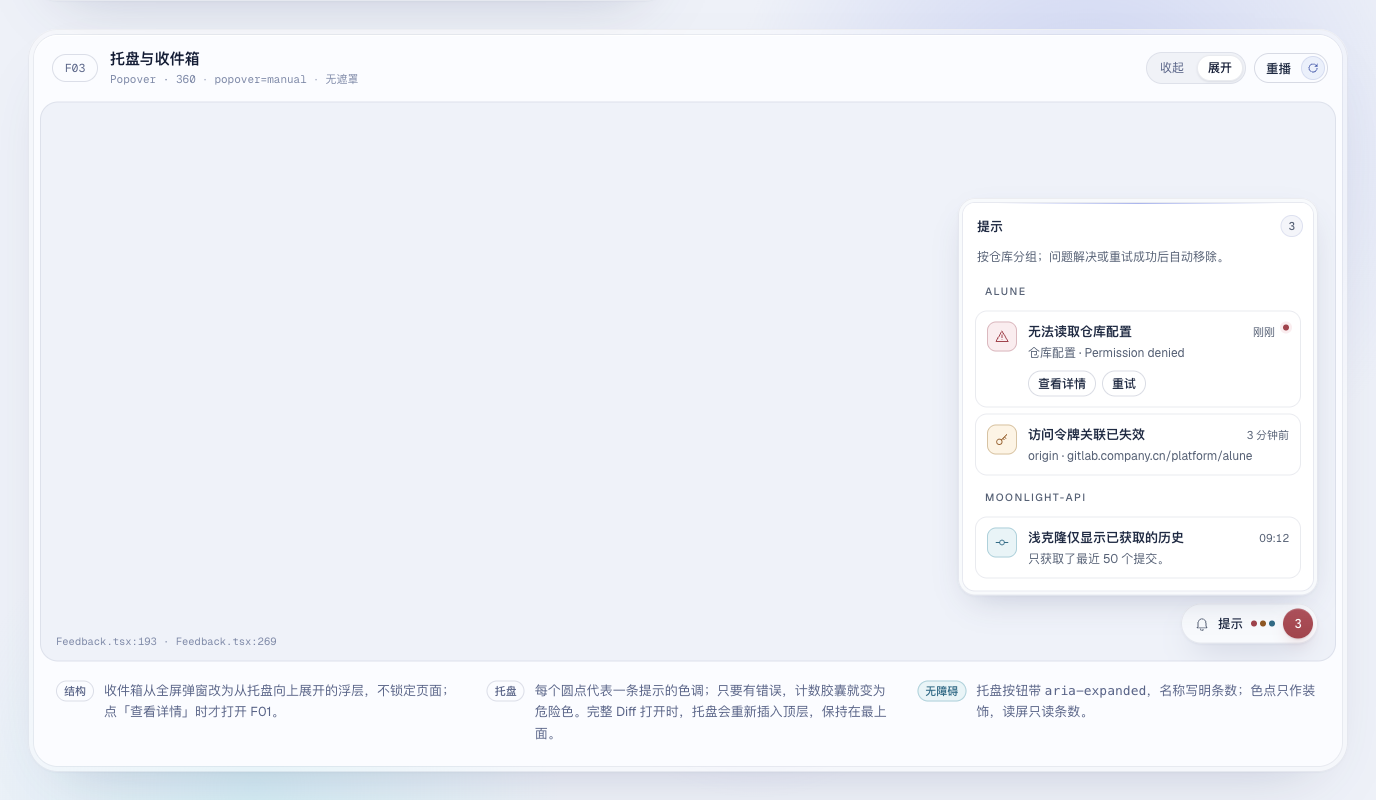Image resolution: width=1376 pixels, height=800 pixels.
Task: Click the 刚刚 timestamp
Action: point(1264,332)
